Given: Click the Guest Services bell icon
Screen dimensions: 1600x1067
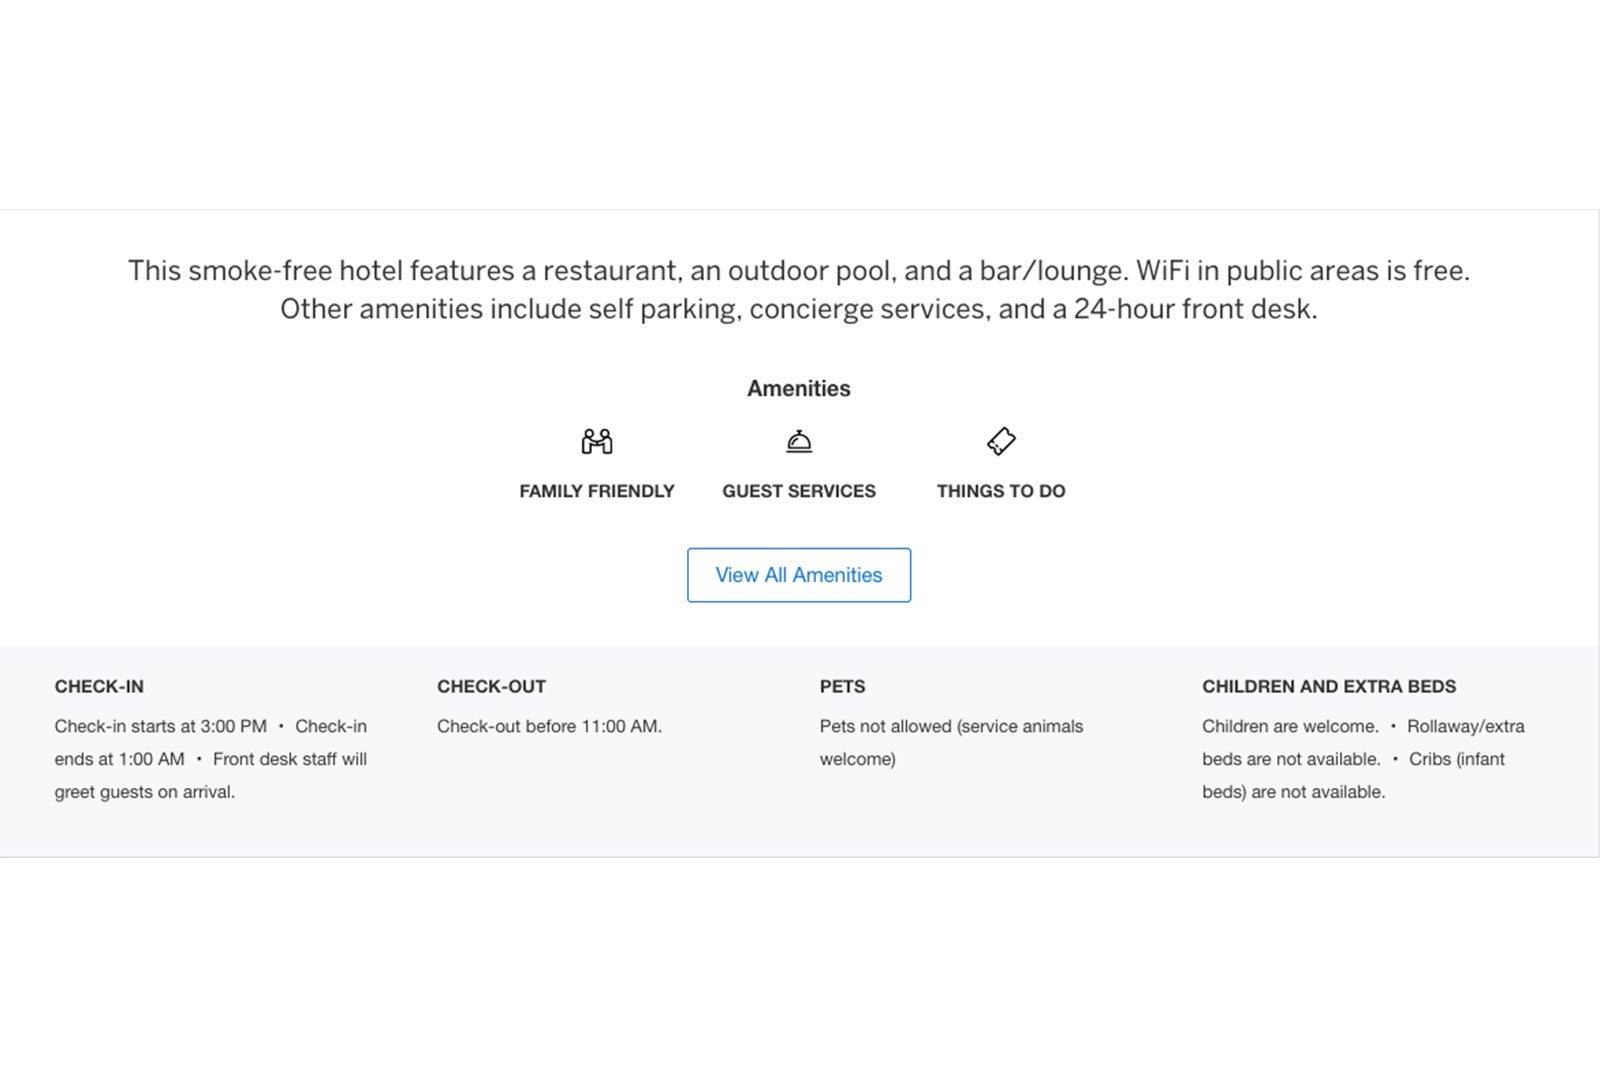Looking at the screenshot, I should pos(799,441).
